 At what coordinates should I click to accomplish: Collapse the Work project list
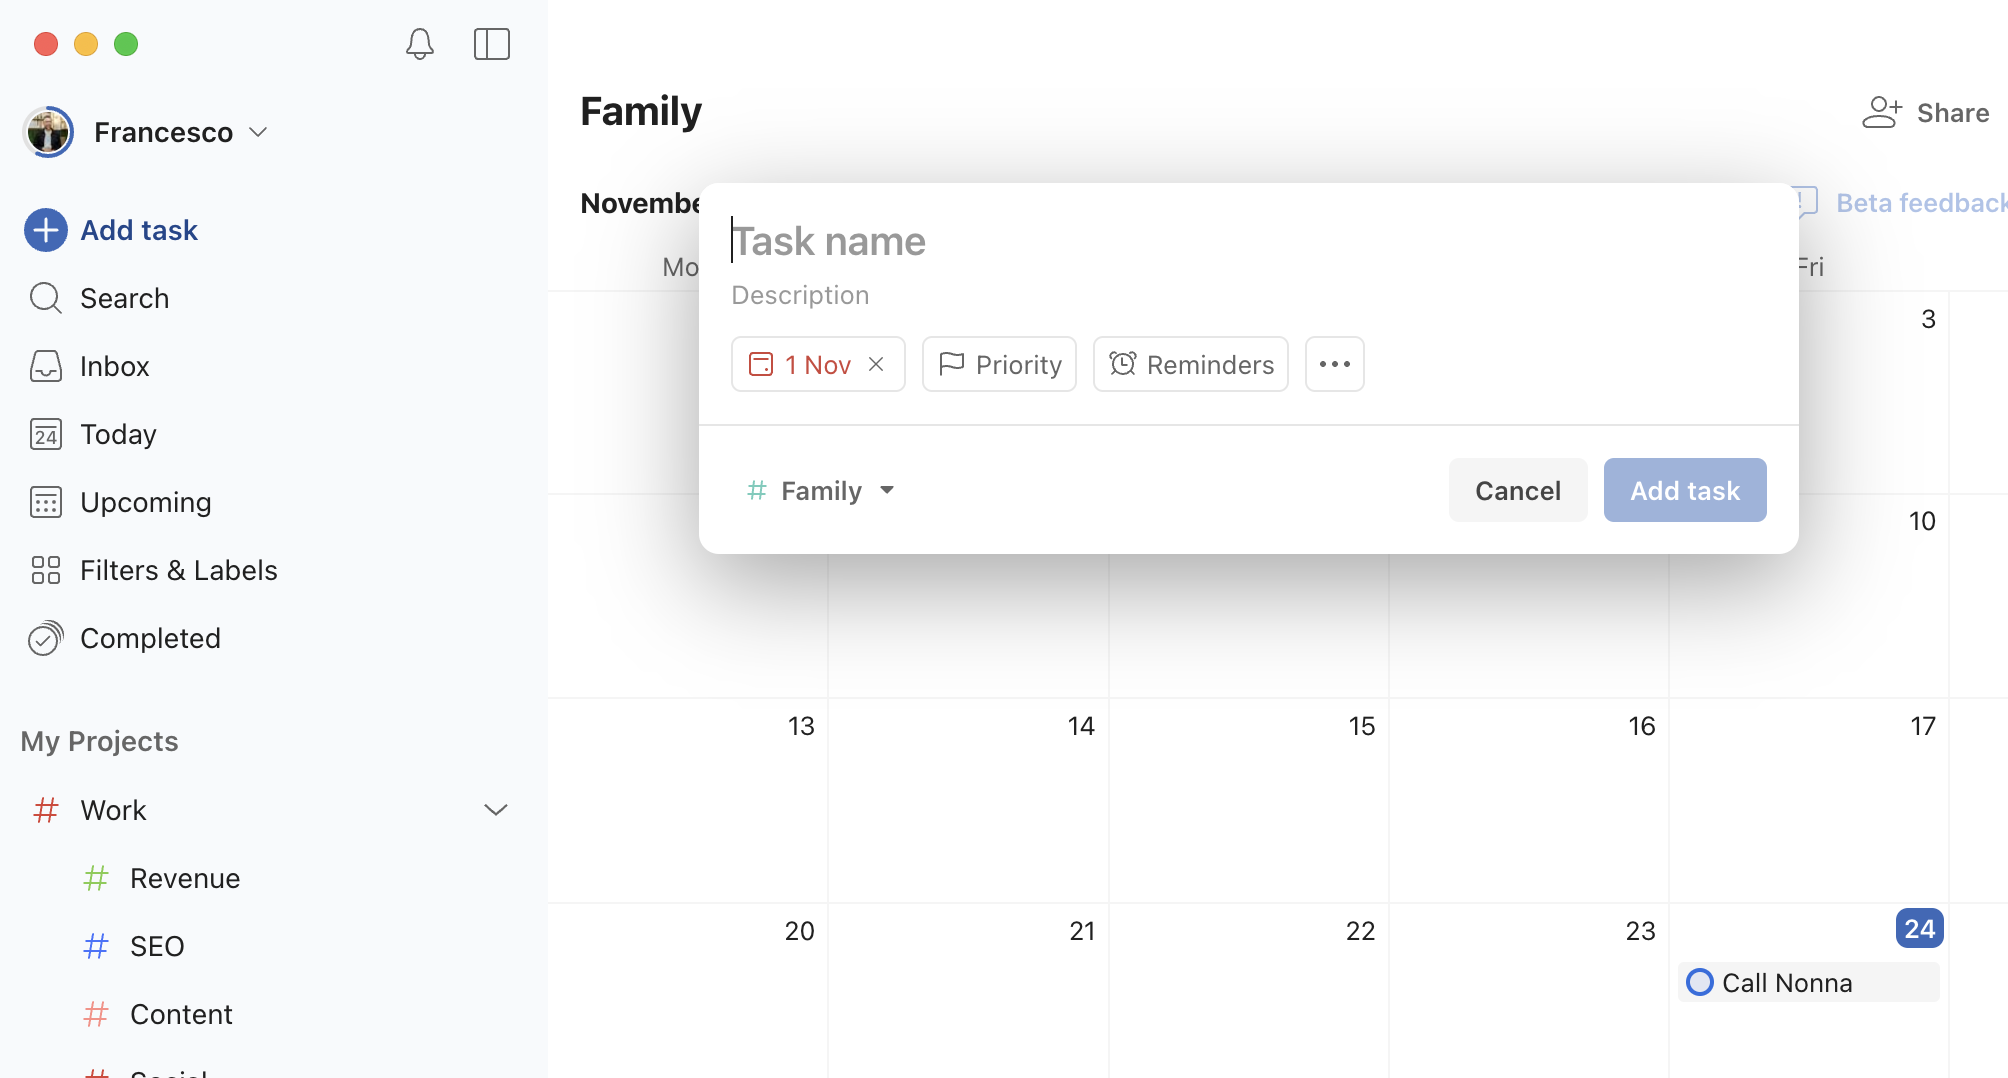[x=497, y=810]
